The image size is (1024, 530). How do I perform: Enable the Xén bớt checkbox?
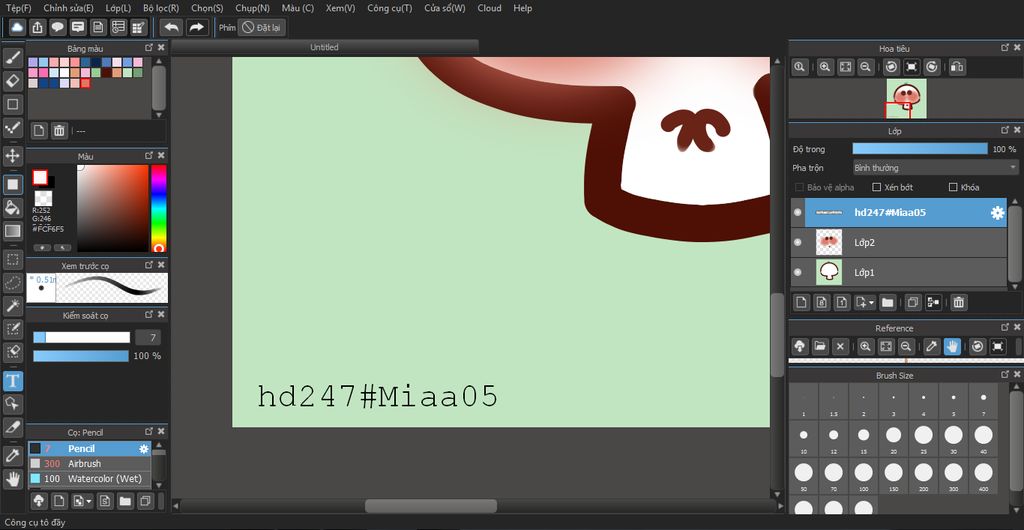pos(877,187)
